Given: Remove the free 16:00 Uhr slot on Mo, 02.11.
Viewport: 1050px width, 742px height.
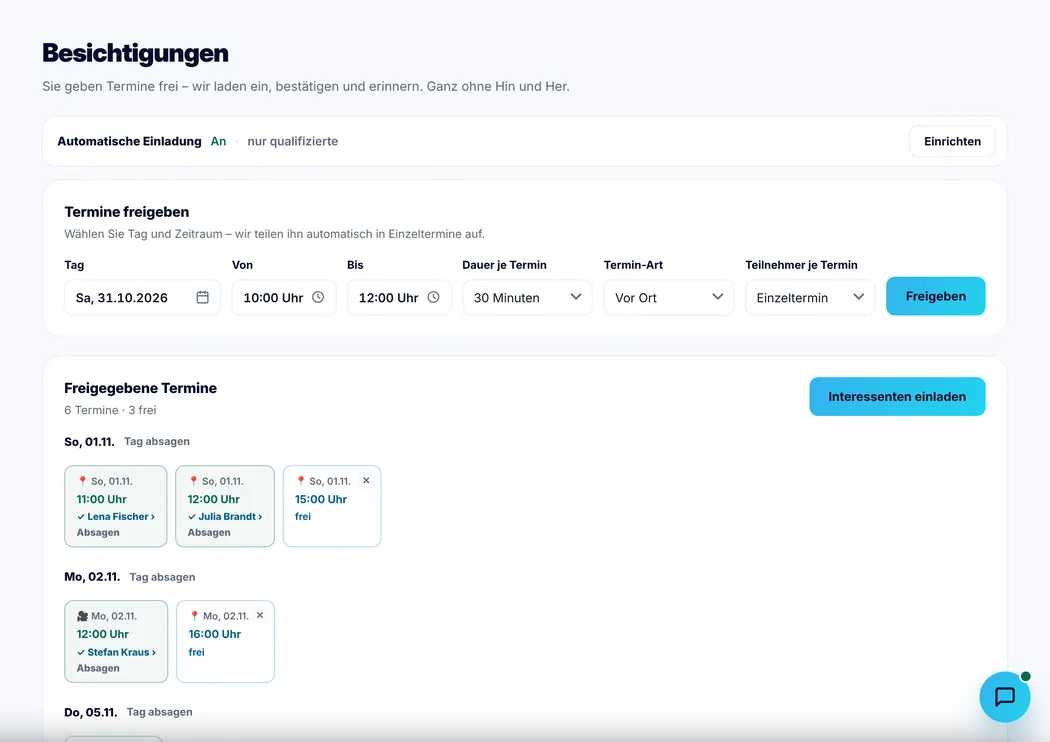Looking at the screenshot, I should (260, 615).
